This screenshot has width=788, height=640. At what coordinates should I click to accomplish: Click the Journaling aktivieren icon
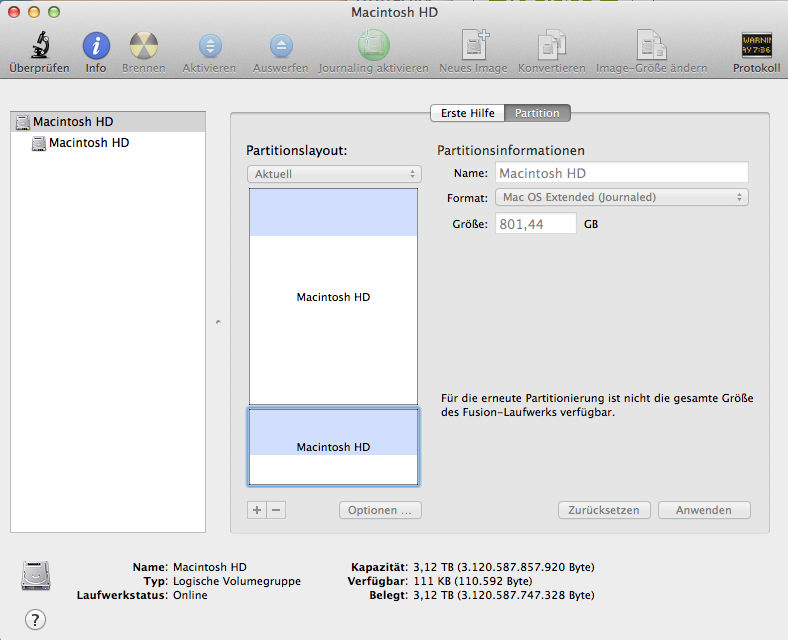click(373, 45)
